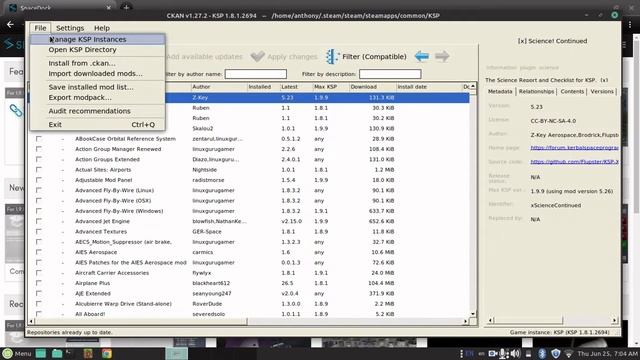Open the mod Home page forum link
640x360 pixels.
coord(574,148)
